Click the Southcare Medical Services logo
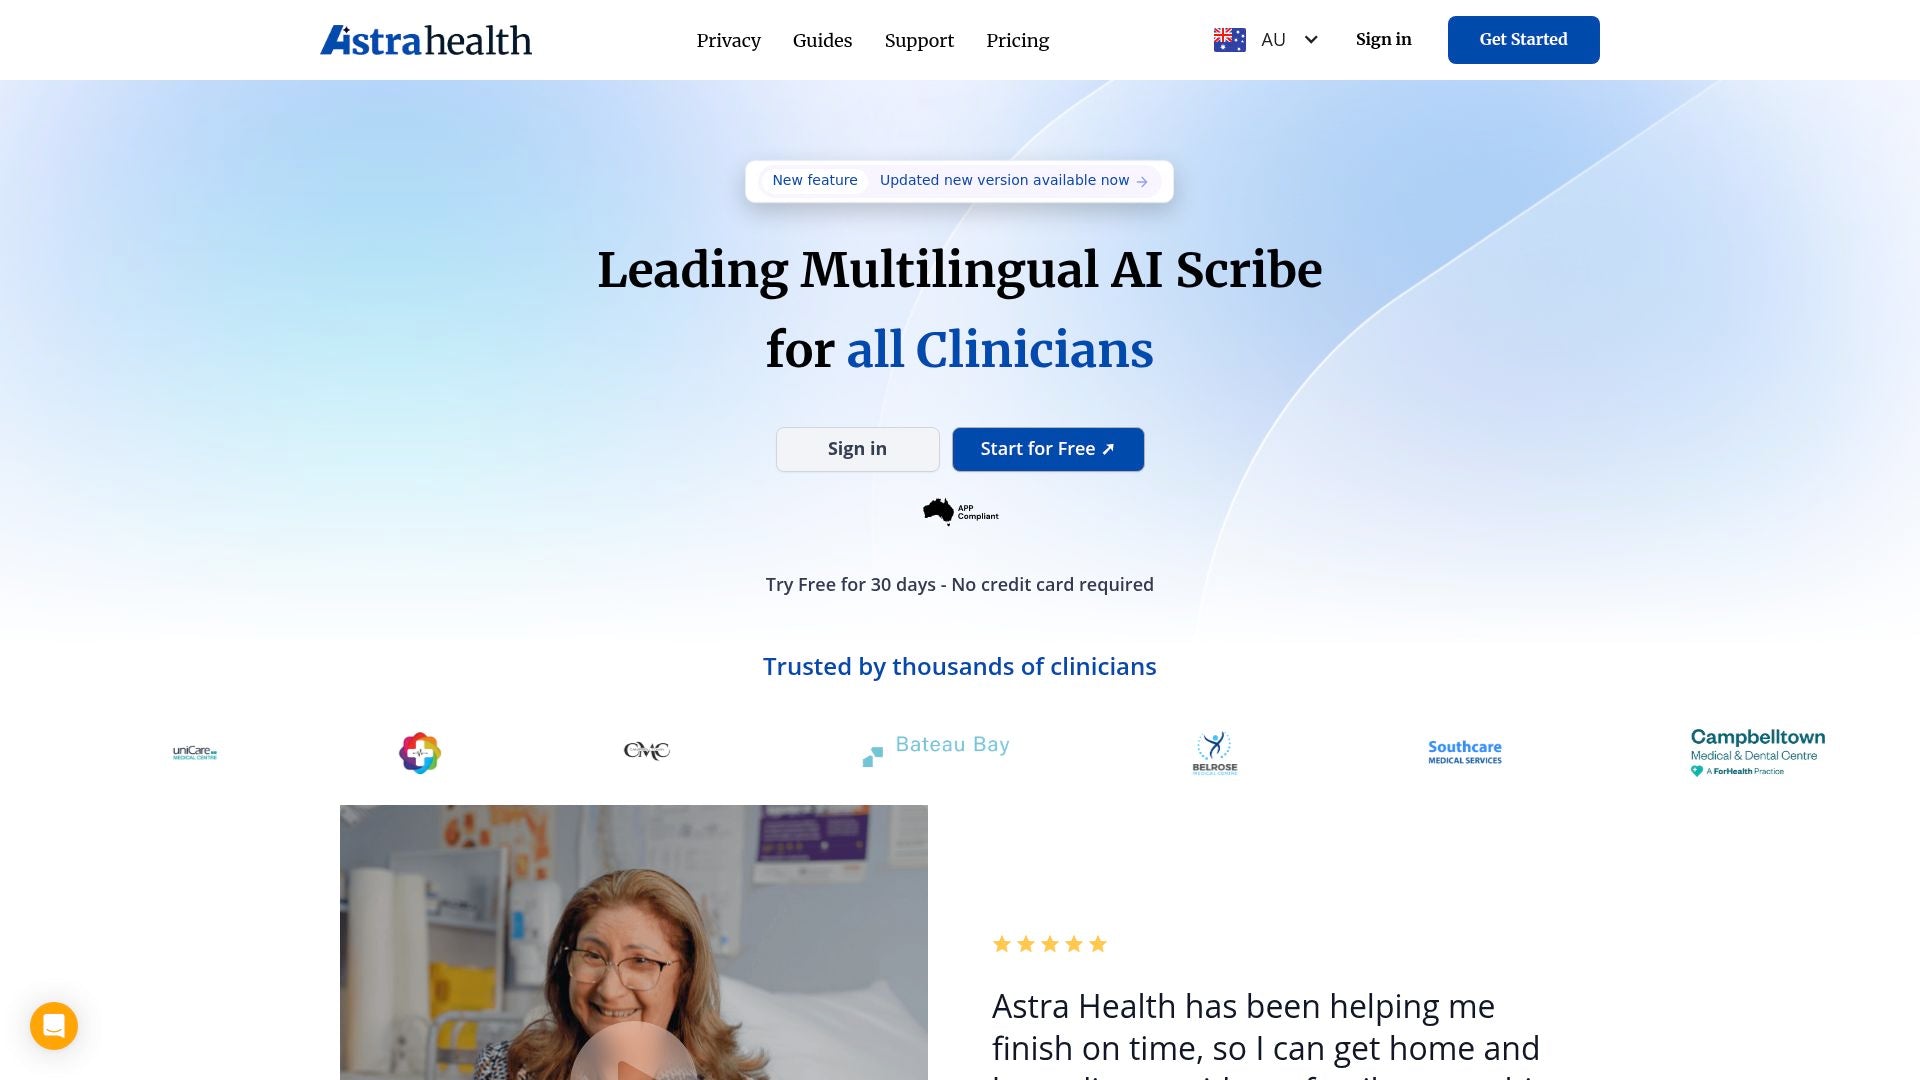The height and width of the screenshot is (1080, 1920). click(x=1465, y=752)
